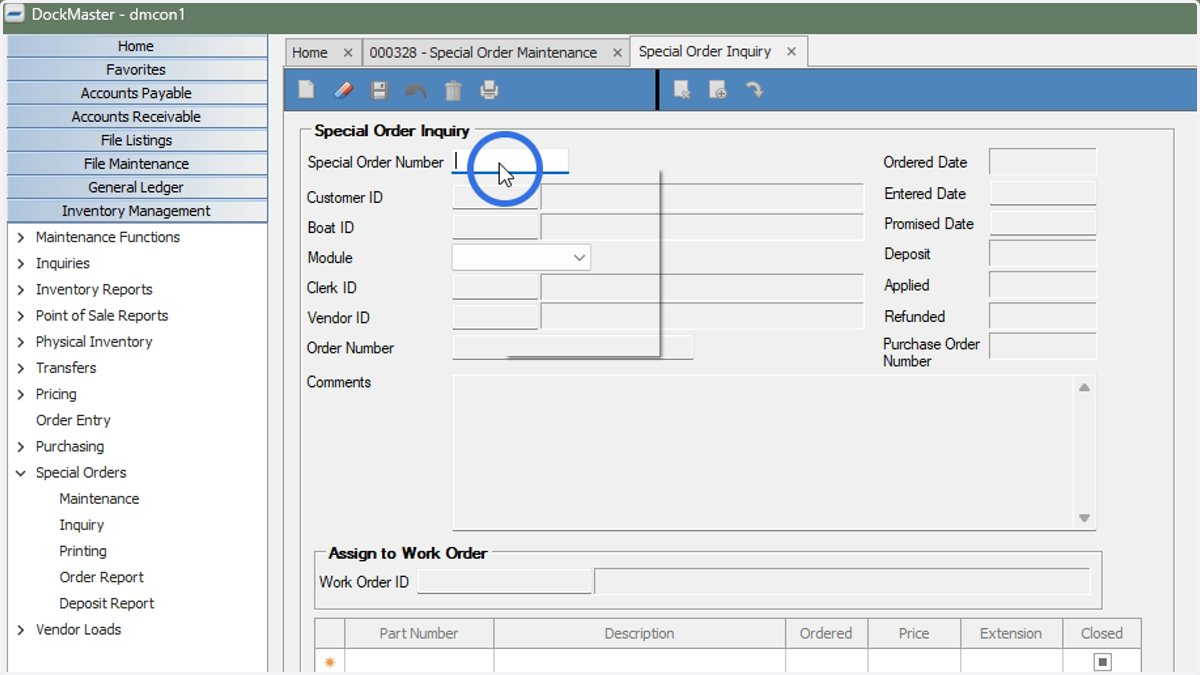1200x675 pixels.
Task: Open the File Maintenance section
Action: point(137,164)
